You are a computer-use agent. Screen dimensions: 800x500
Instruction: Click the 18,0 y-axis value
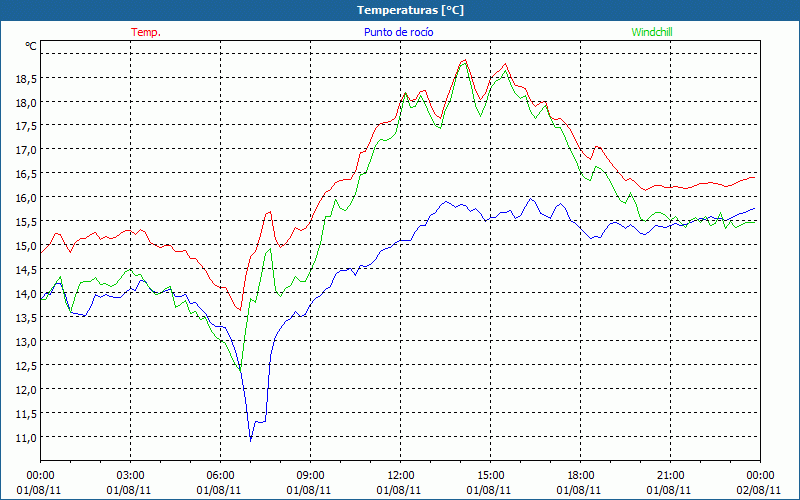click(x=26, y=103)
